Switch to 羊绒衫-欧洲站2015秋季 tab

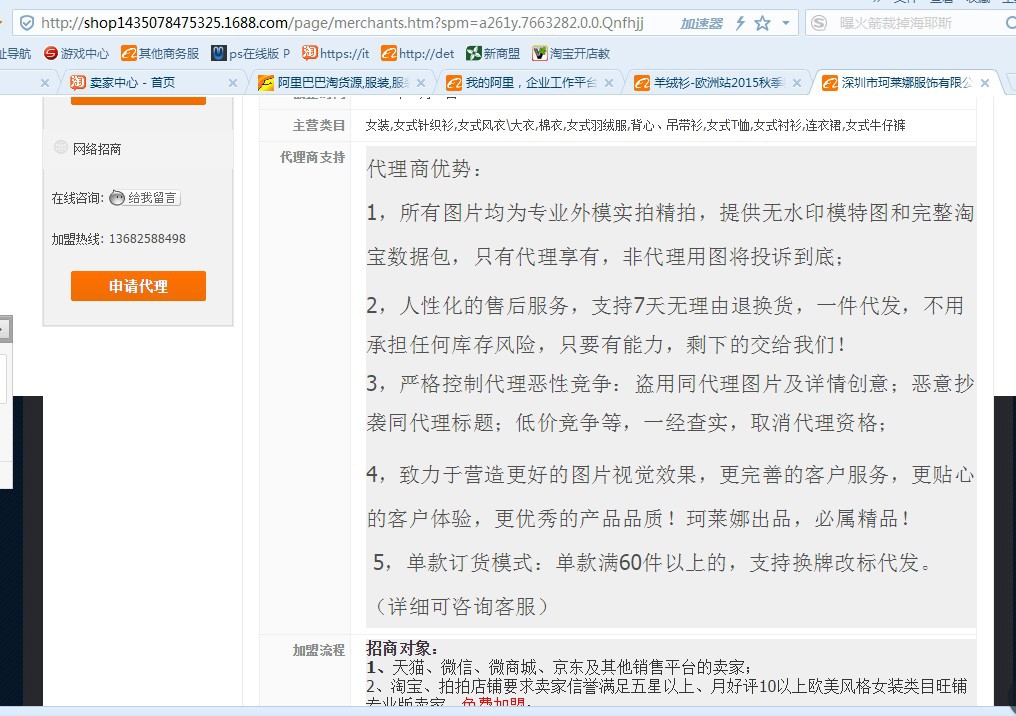coord(716,82)
